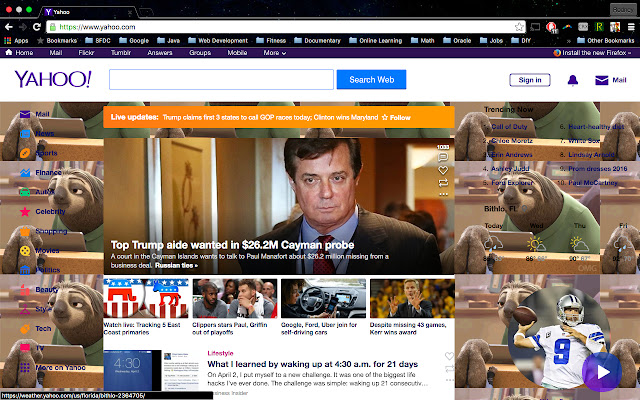Open Answers in the purple nav bar
640x400 pixels.
click(160, 53)
